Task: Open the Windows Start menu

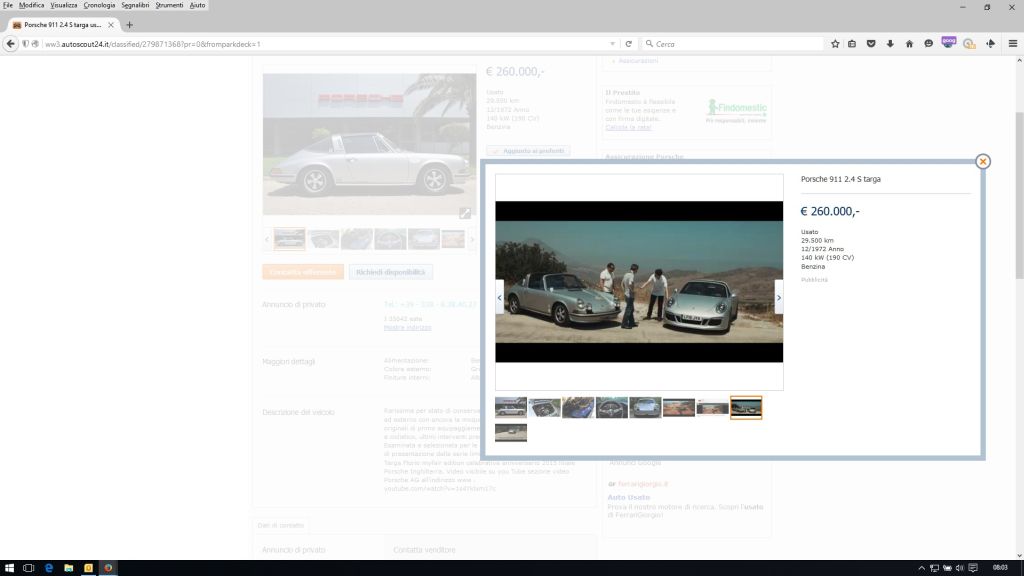Action: [x=9, y=568]
